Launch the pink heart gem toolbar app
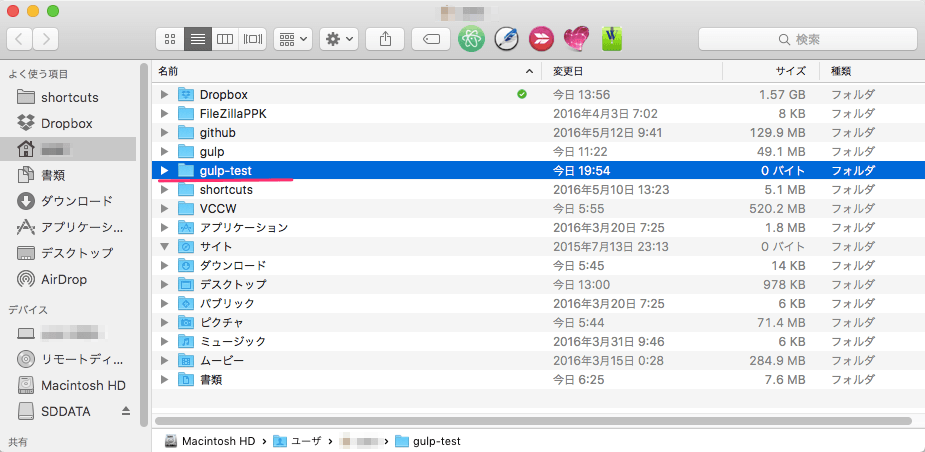Image resolution: width=925 pixels, height=452 pixels. (x=576, y=39)
